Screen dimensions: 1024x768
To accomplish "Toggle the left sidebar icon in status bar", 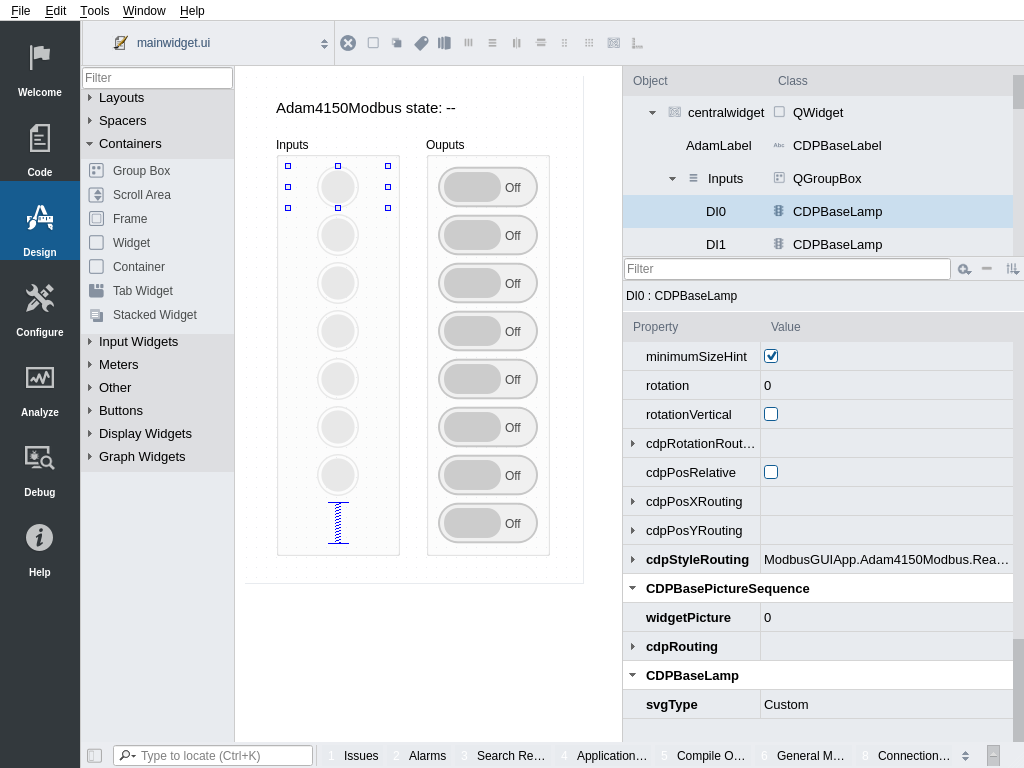I will coord(95,756).
